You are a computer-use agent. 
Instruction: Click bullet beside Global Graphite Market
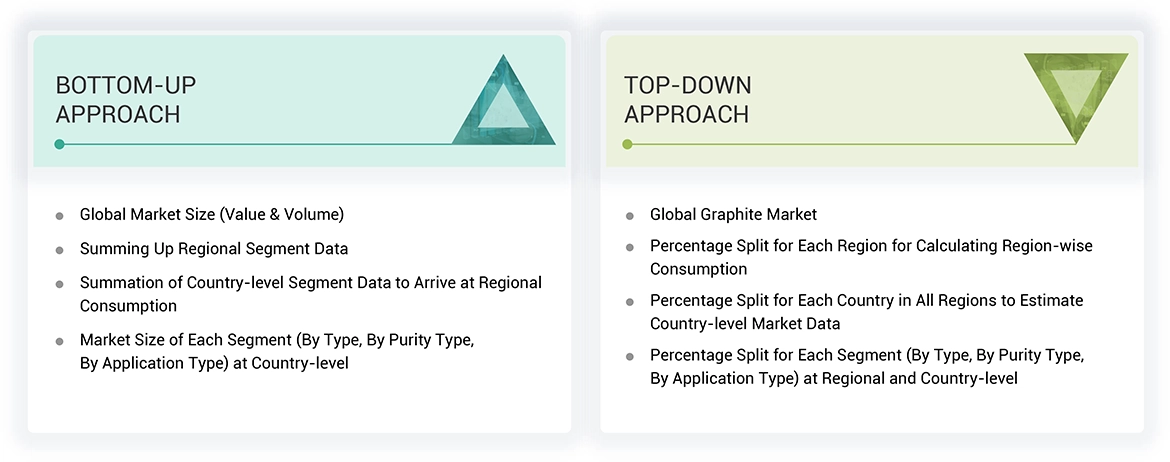629,215
